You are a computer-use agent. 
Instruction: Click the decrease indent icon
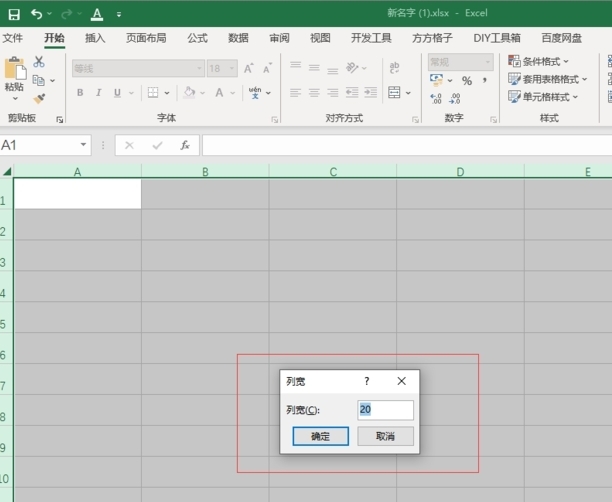pyautogui.click(x=352, y=93)
